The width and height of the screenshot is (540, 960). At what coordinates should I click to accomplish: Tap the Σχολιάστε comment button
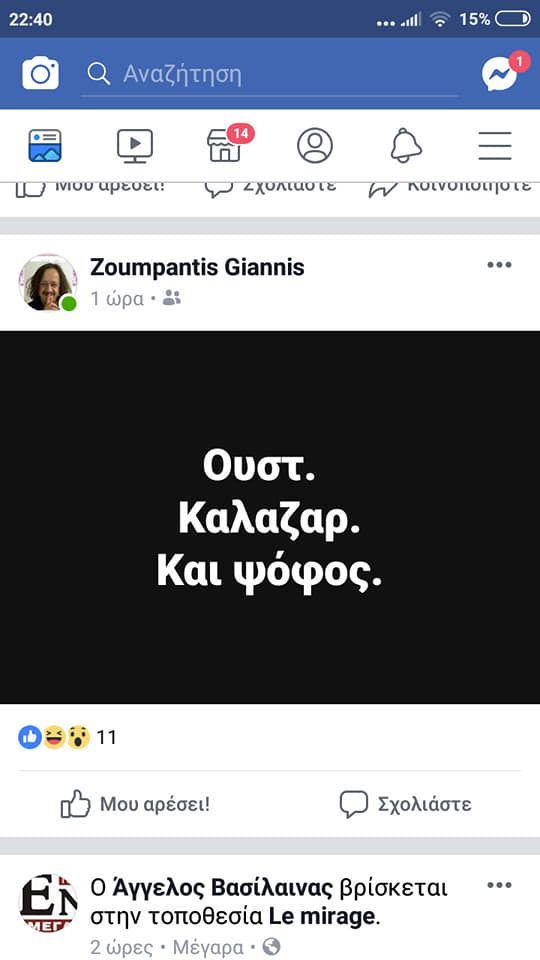click(405, 804)
